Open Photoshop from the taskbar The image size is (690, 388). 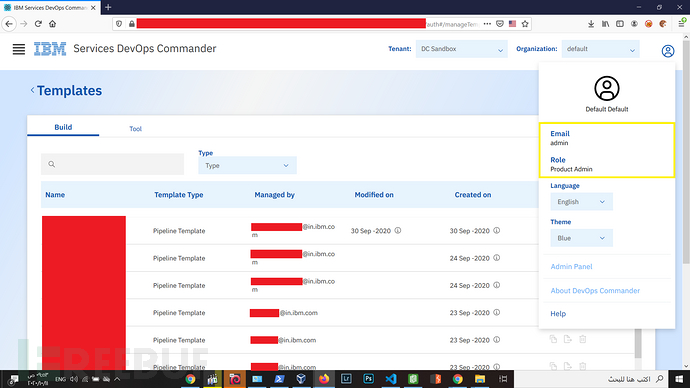point(368,379)
